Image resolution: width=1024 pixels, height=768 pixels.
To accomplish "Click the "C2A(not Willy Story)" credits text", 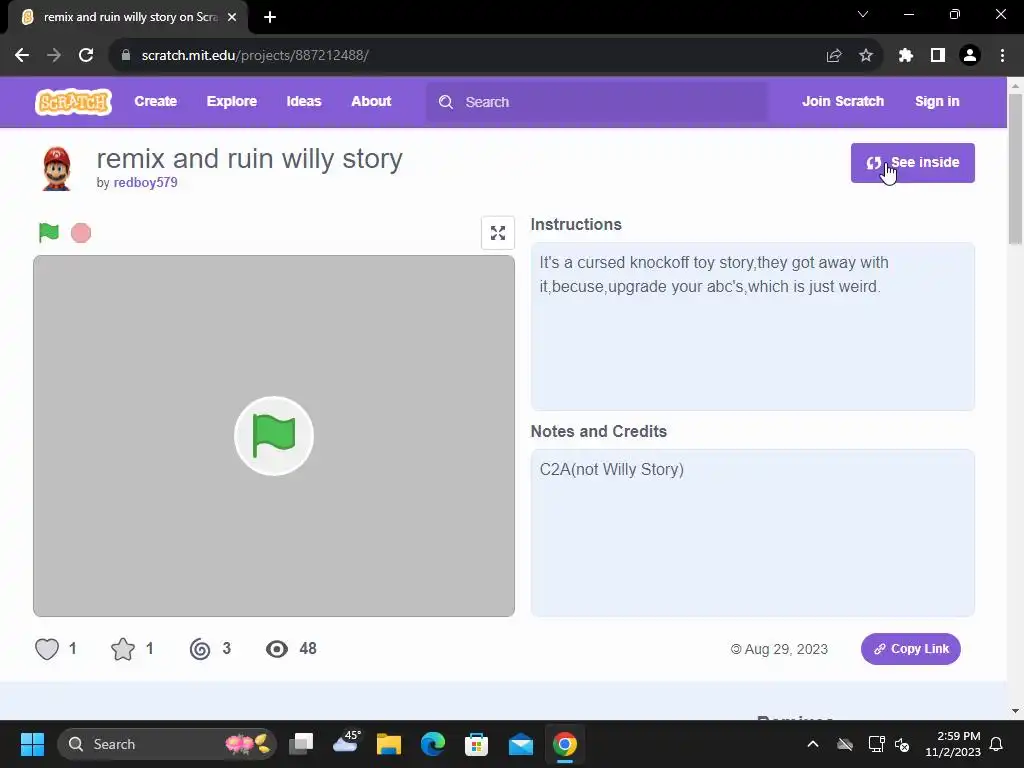I will [x=611, y=469].
